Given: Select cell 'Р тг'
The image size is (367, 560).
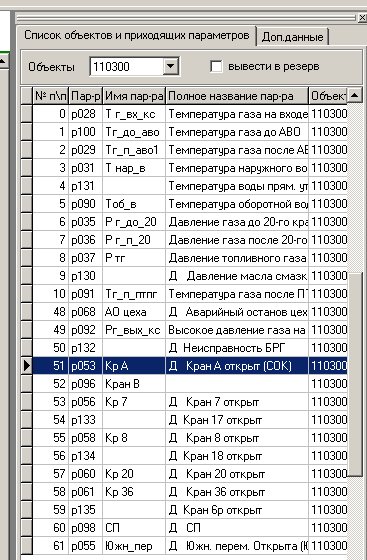Looking at the screenshot, I should tap(134, 258).
